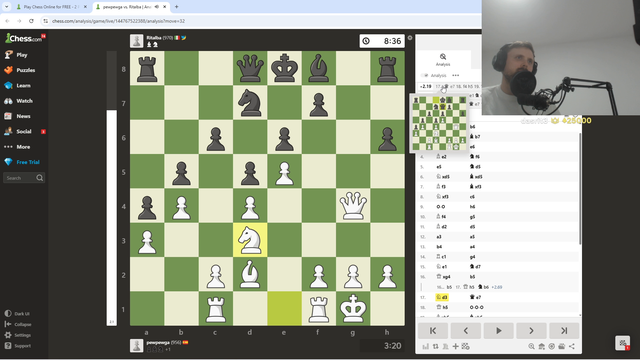The image size is (640, 360).
Task: Click the top clock showing 8:36
Action: click(382, 41)
